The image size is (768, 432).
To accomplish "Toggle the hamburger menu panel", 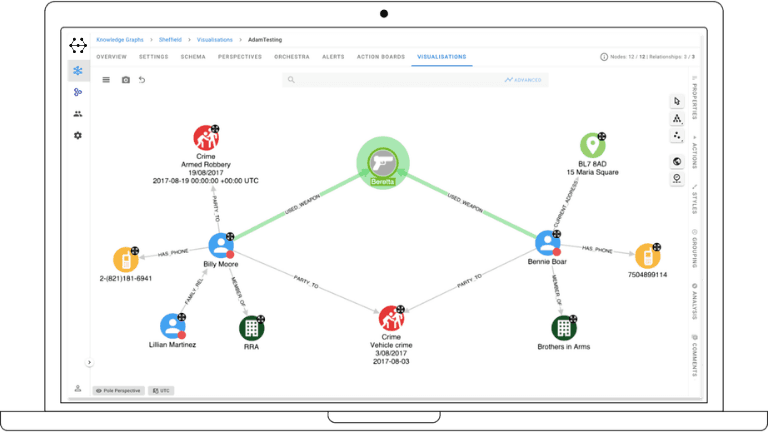I will pyautogui.click(x=106, y=79).
